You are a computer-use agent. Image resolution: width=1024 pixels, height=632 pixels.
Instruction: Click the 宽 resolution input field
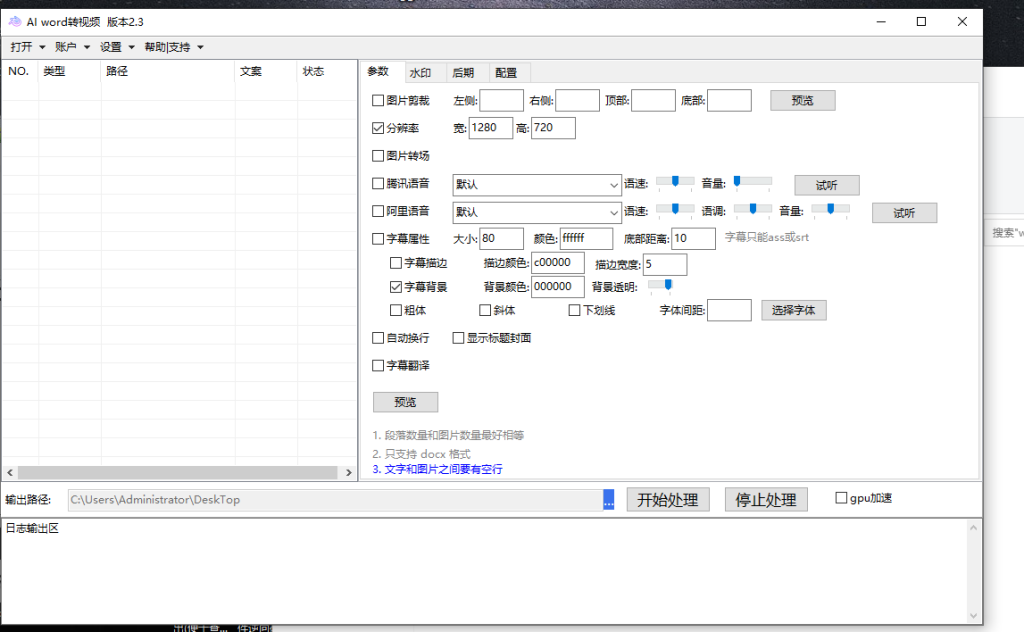[490, 128]
